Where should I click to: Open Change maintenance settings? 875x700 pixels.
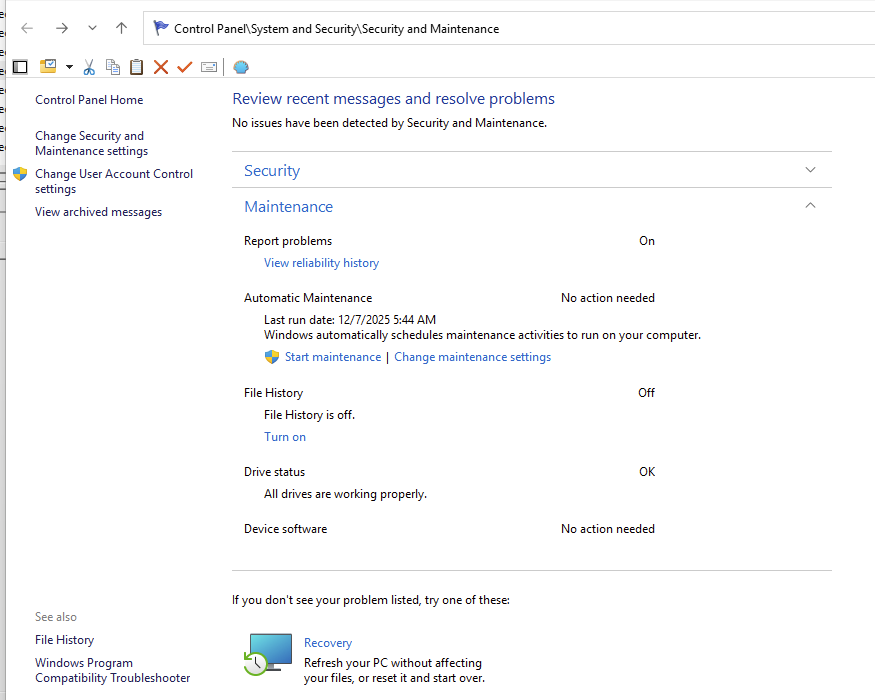click(472, 357)
